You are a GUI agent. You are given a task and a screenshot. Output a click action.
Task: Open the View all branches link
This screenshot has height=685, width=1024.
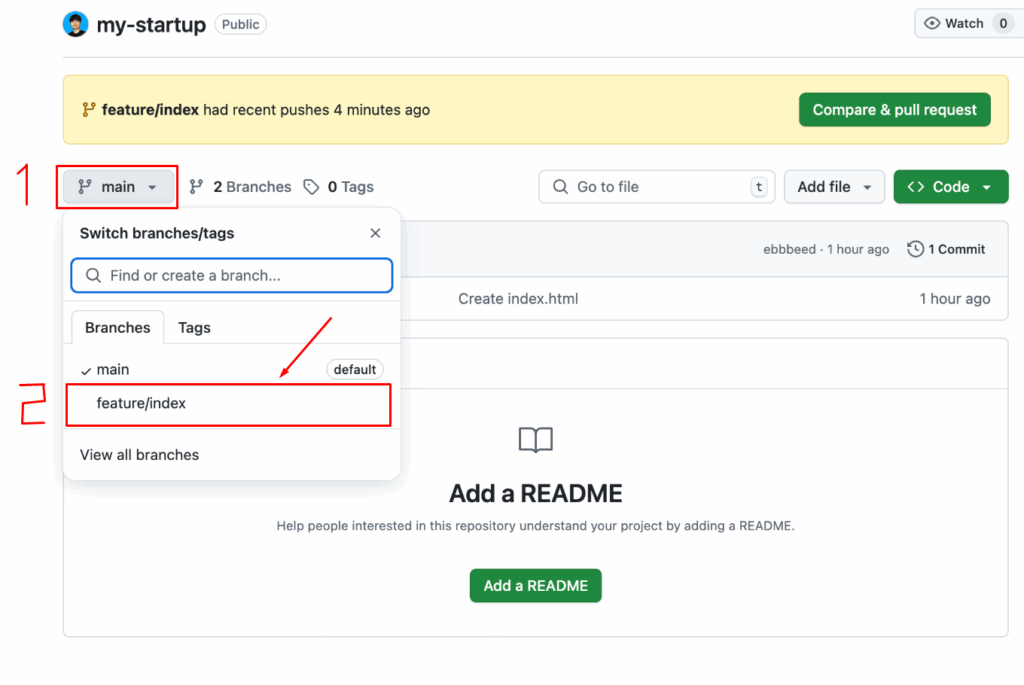tap(139, 455)
